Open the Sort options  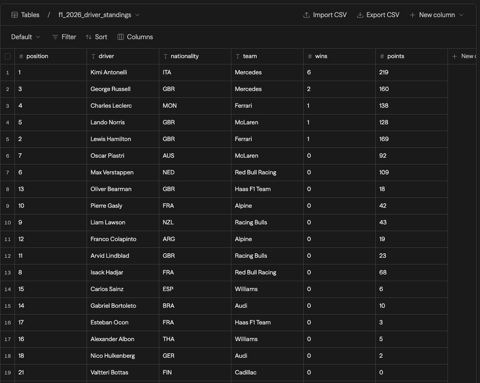tap(96, 37)
